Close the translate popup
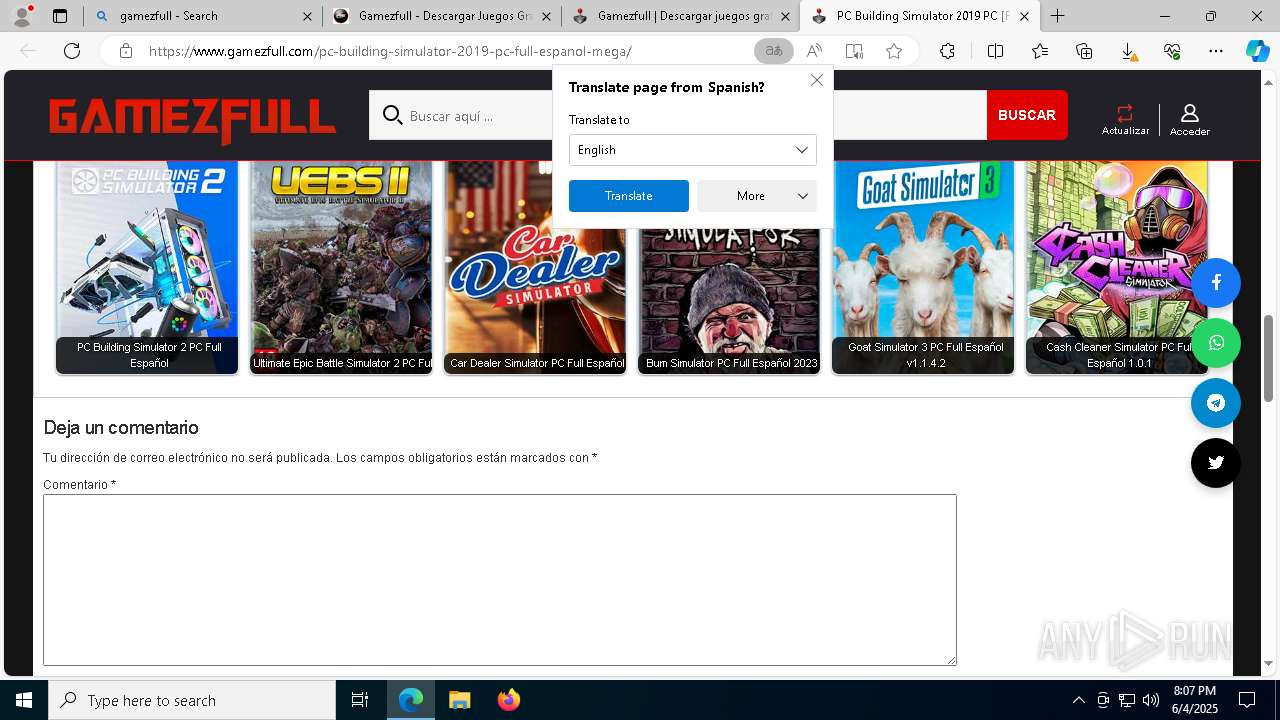Image resolution: width=1280 pixels, height=720 pixels. coord(817,80)
